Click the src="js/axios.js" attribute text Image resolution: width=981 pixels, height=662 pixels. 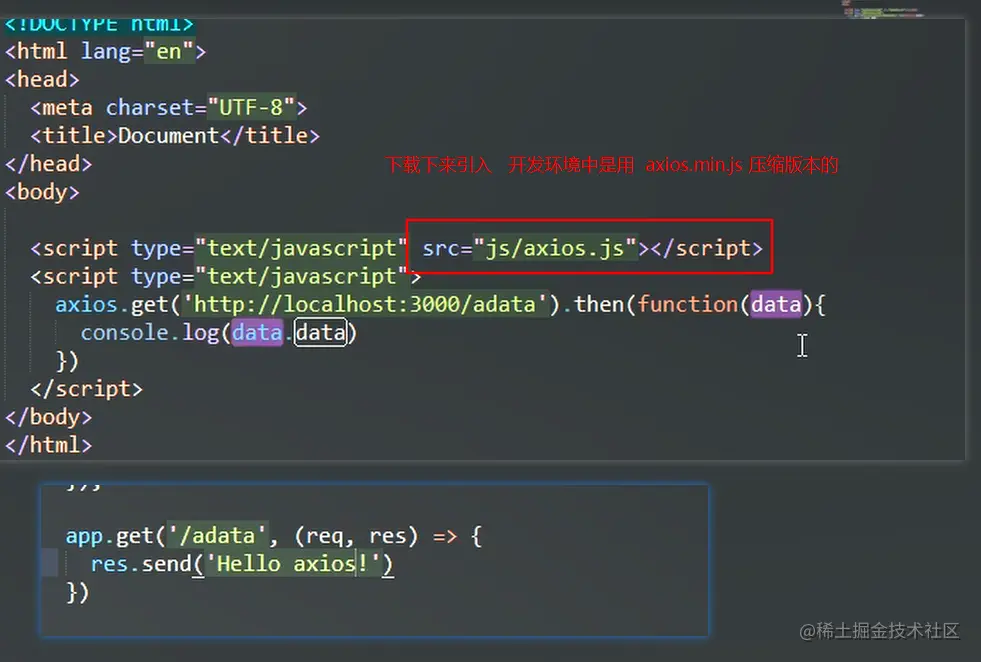pos(529,248)
